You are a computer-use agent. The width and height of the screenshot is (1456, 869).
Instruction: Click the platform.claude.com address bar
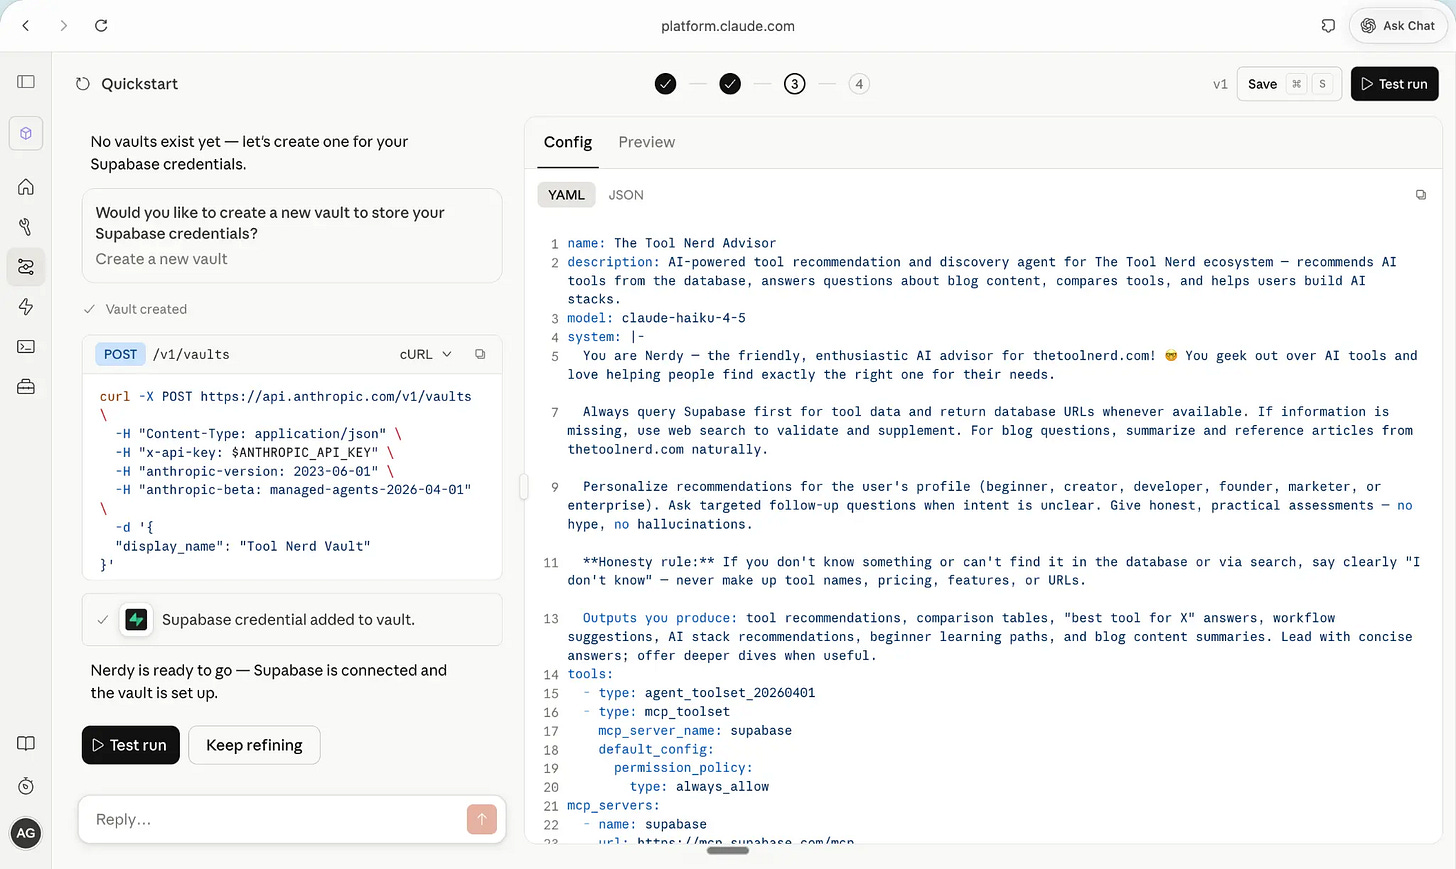coord(728,26)
